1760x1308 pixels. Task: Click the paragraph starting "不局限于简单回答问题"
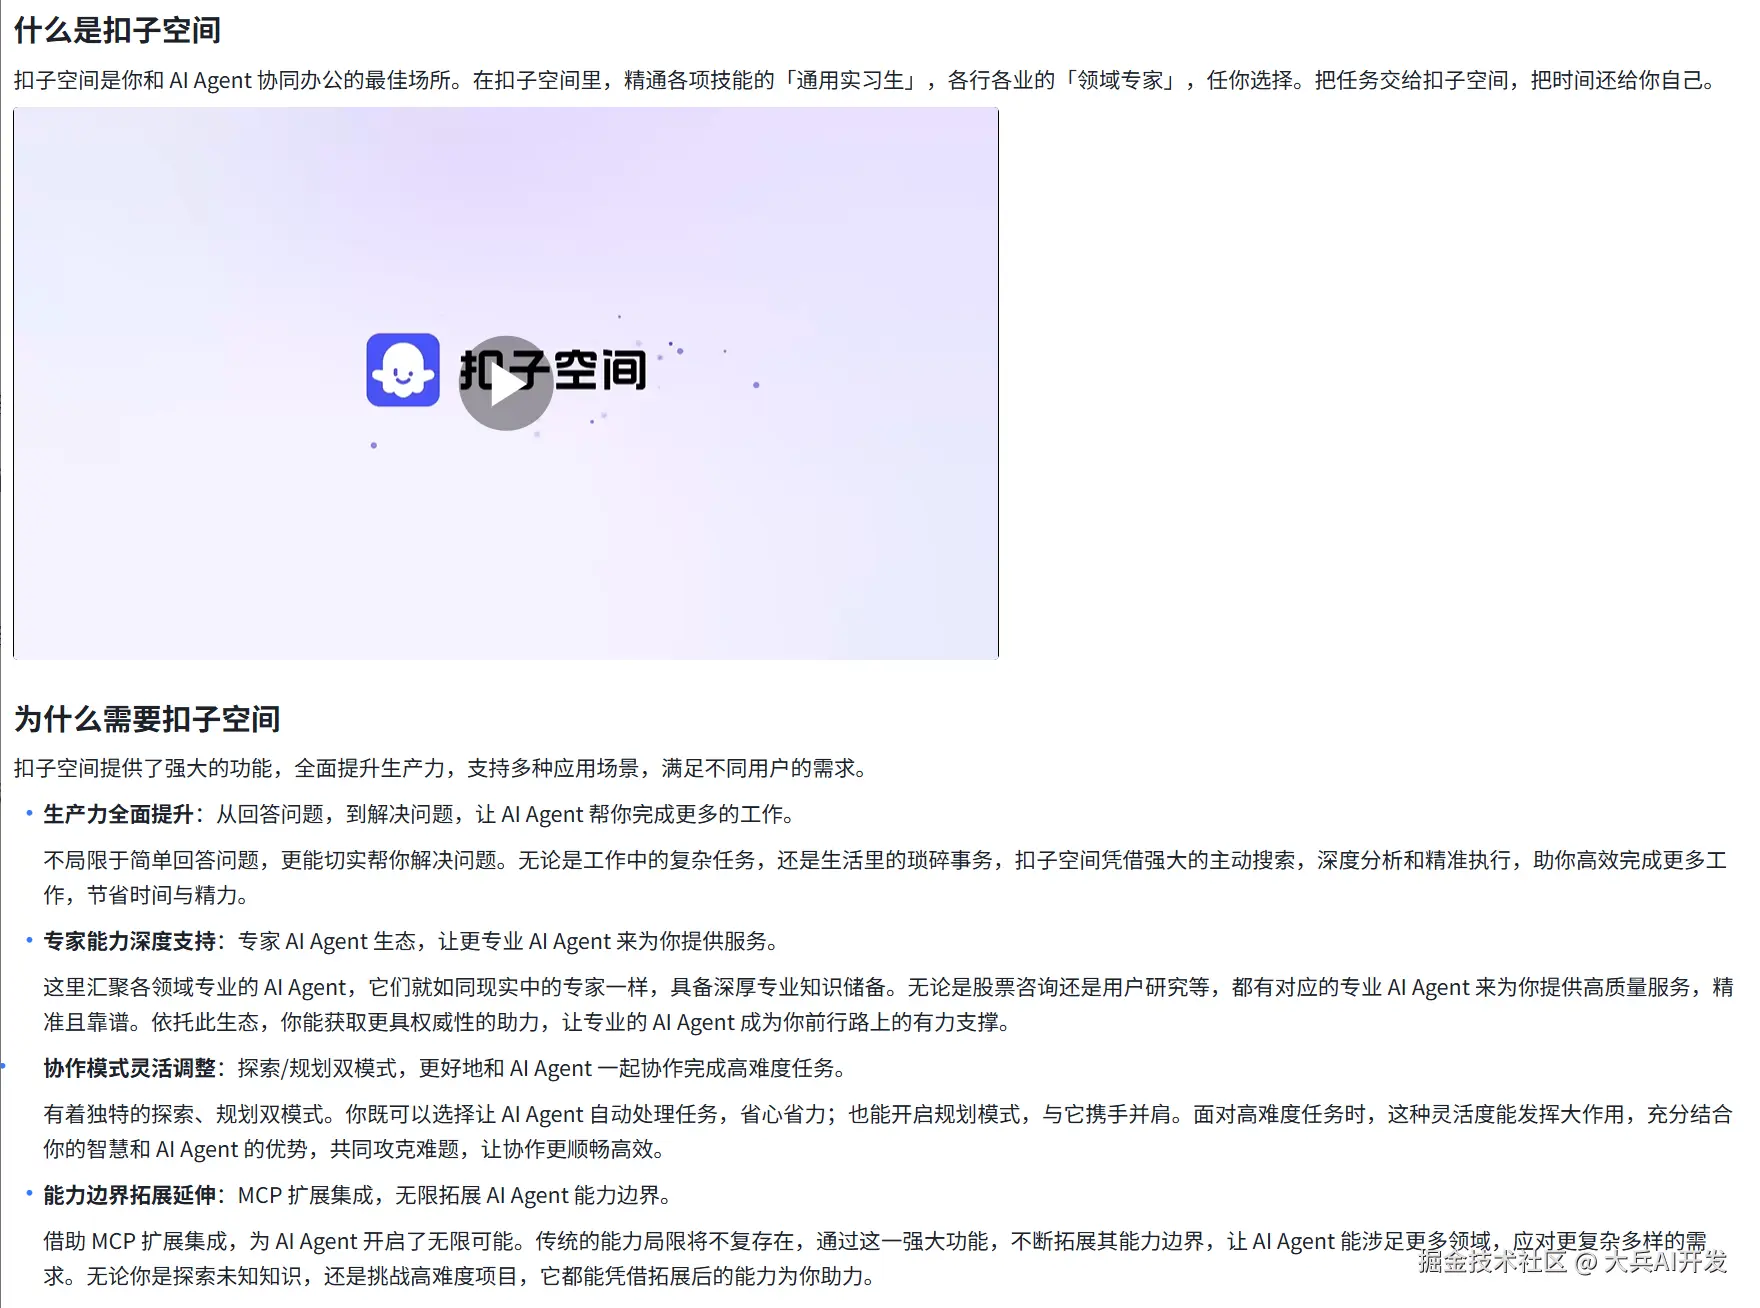click(885, 877)
